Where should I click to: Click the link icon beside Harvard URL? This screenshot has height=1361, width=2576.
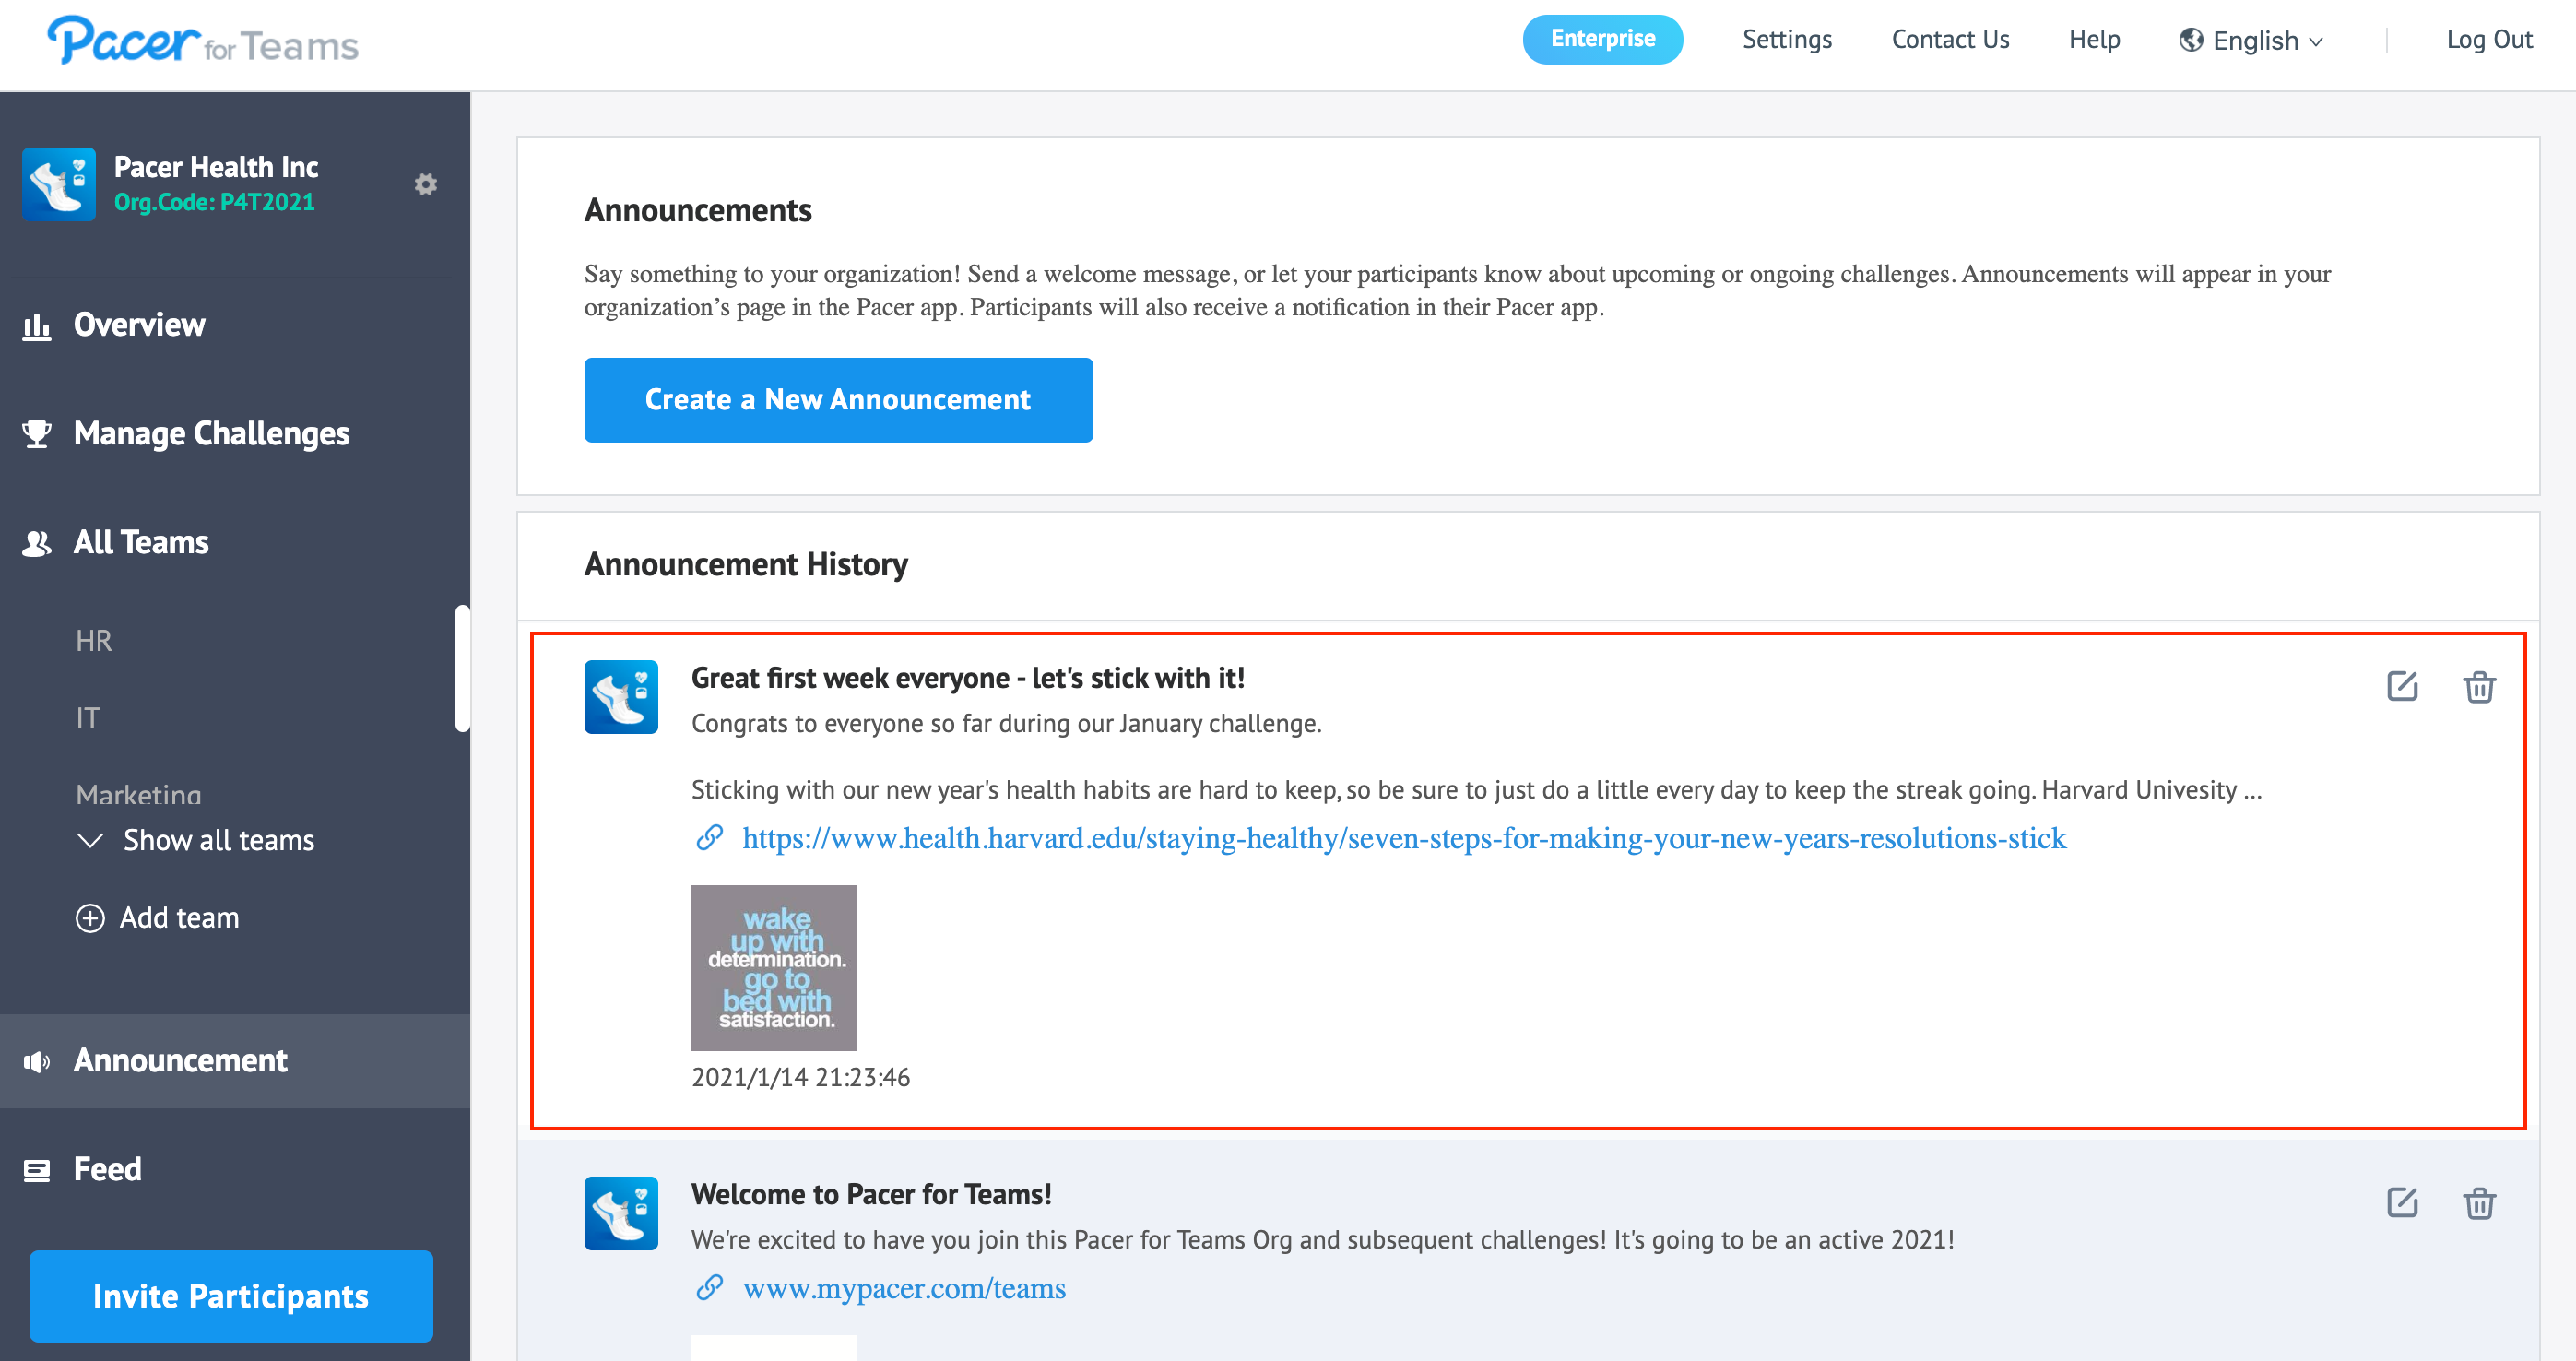709,838
